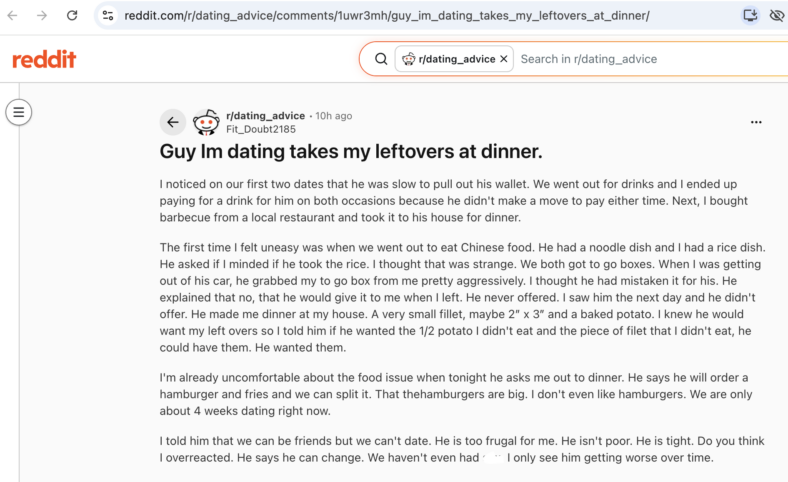This screenshot has width=788, height=482.
Task: Remove the r/dating_advice search filter
Action: [504, 59]
